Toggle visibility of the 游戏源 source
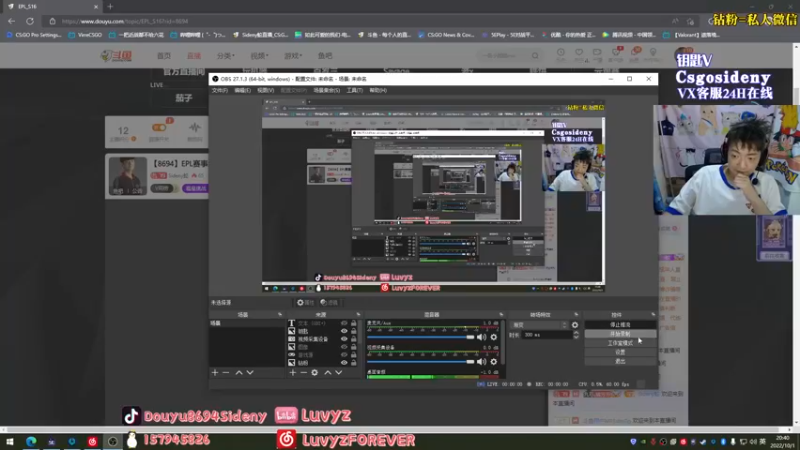 [344, 355]
